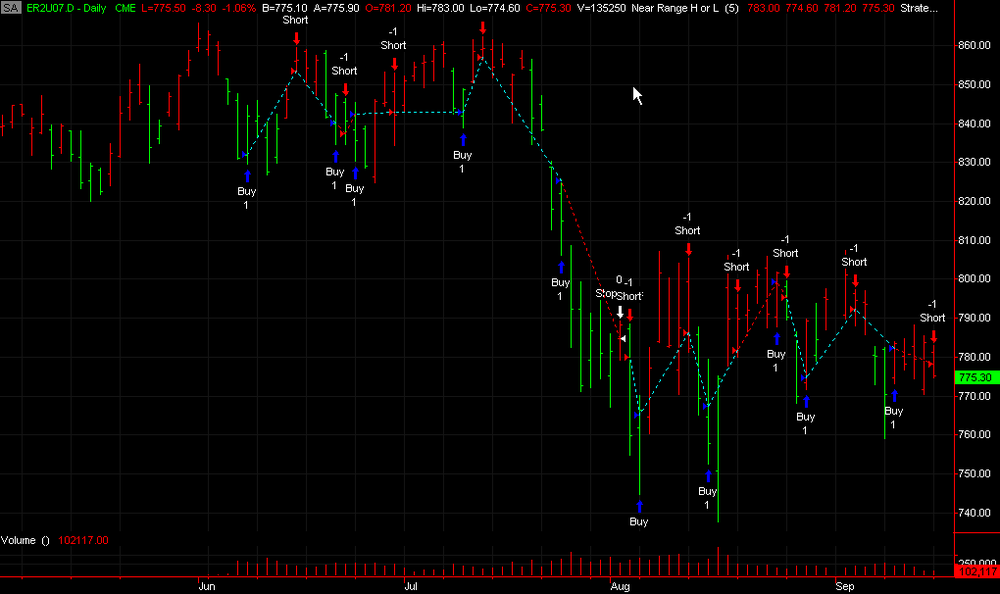
Task: Select the V=135250 volume value
Action: click(601, 8)
